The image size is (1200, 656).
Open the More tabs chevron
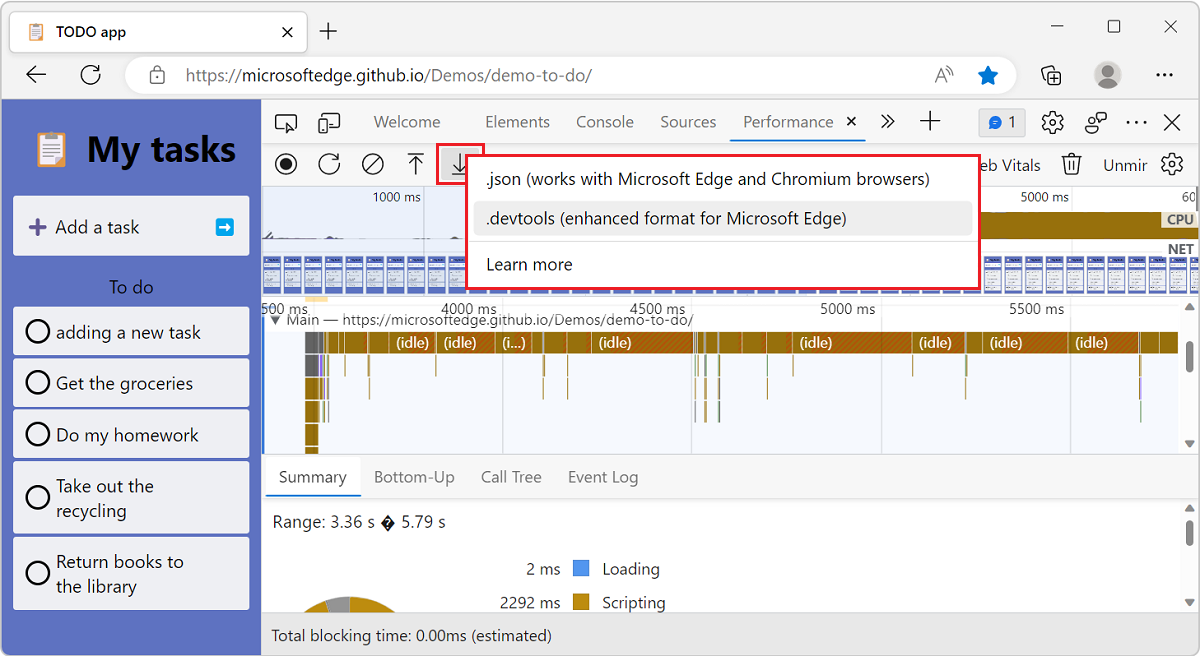[x=887, y=122]
